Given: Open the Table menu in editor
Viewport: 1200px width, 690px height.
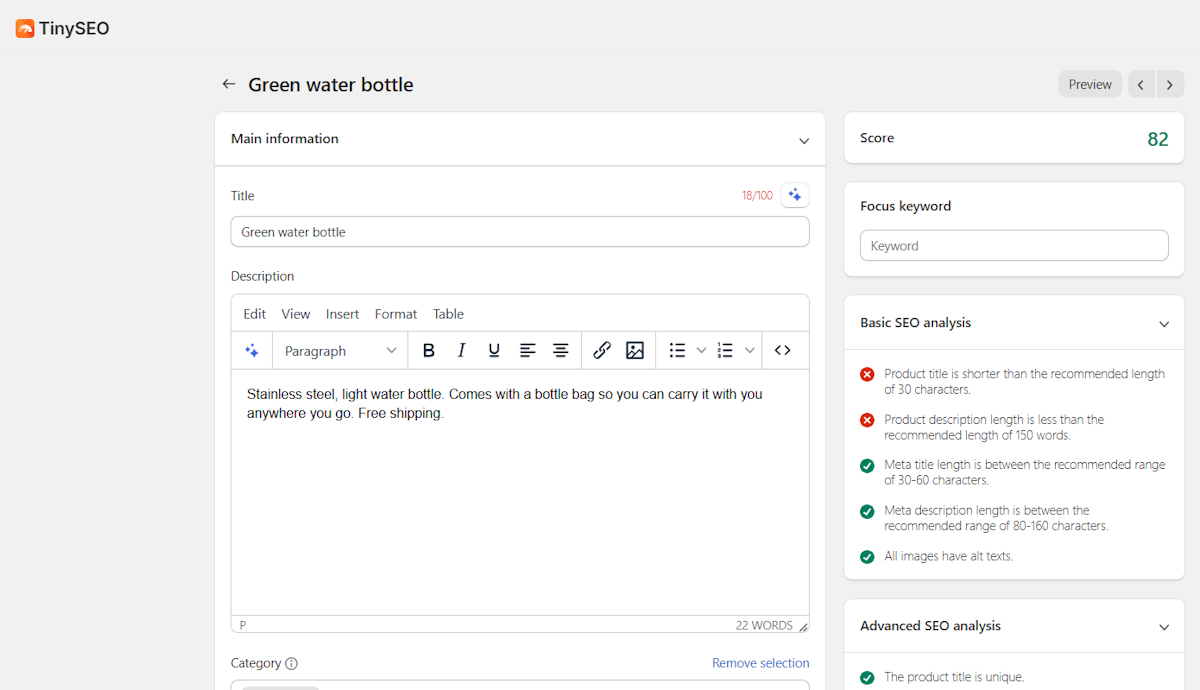Looking at the screenshot, I should pos(448,314).
